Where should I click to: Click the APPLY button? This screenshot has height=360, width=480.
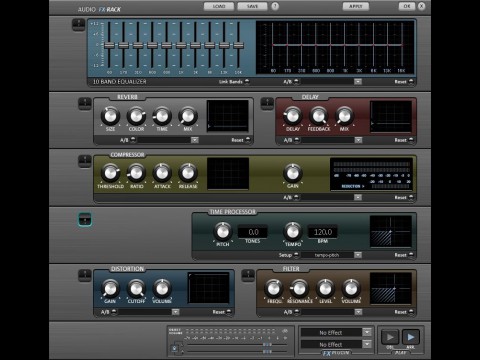(x=356, y=6)
